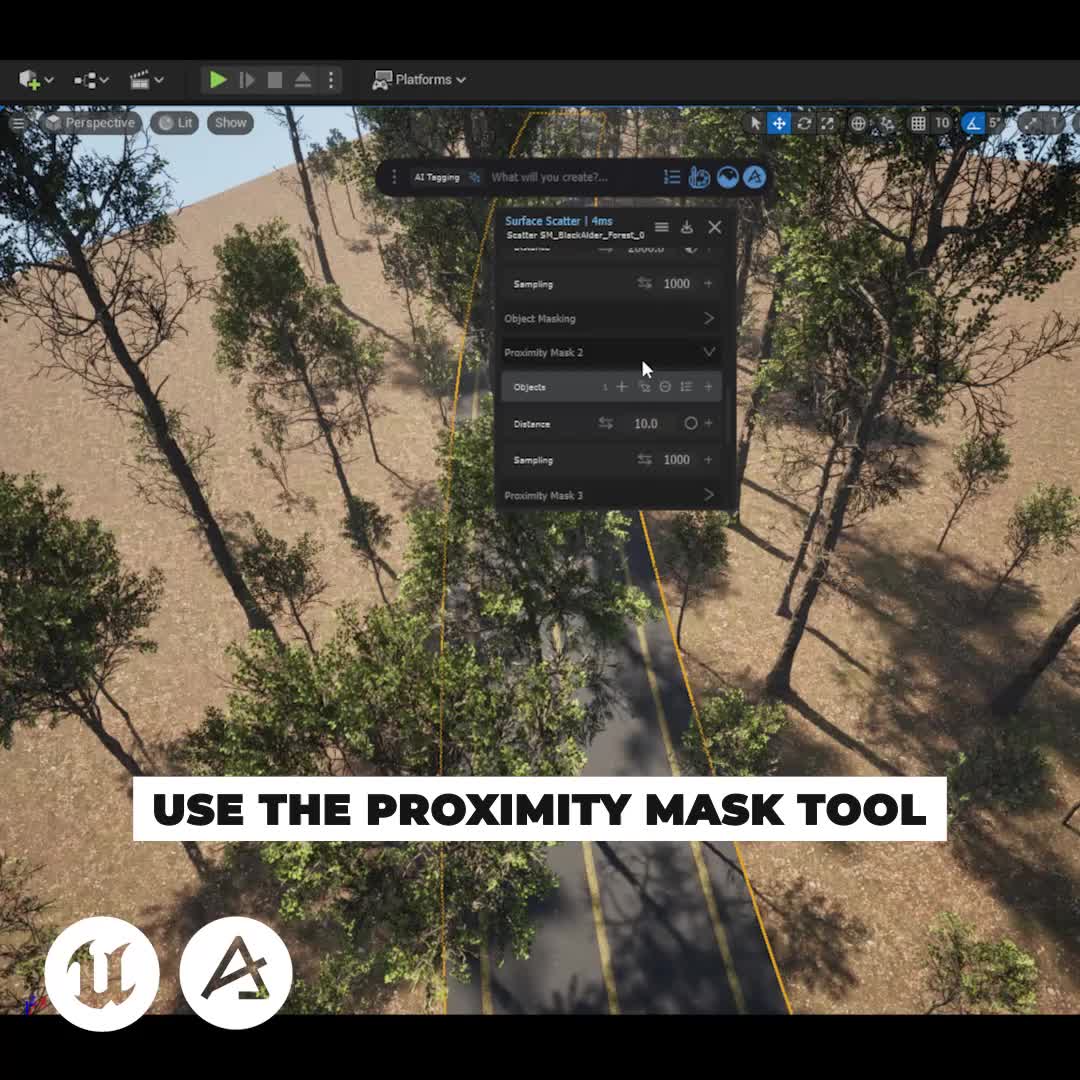
Task: Select the Scale tool in viewport toolbar
Action: click(x=827, y=122)
